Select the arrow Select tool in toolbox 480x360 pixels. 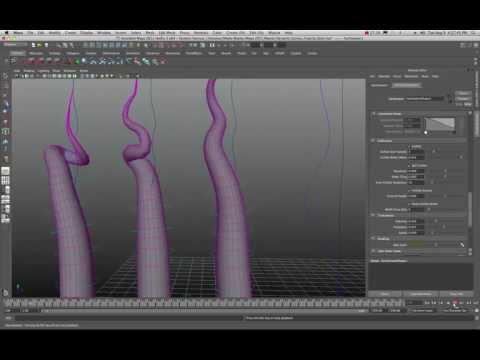[x=5, y=76]
